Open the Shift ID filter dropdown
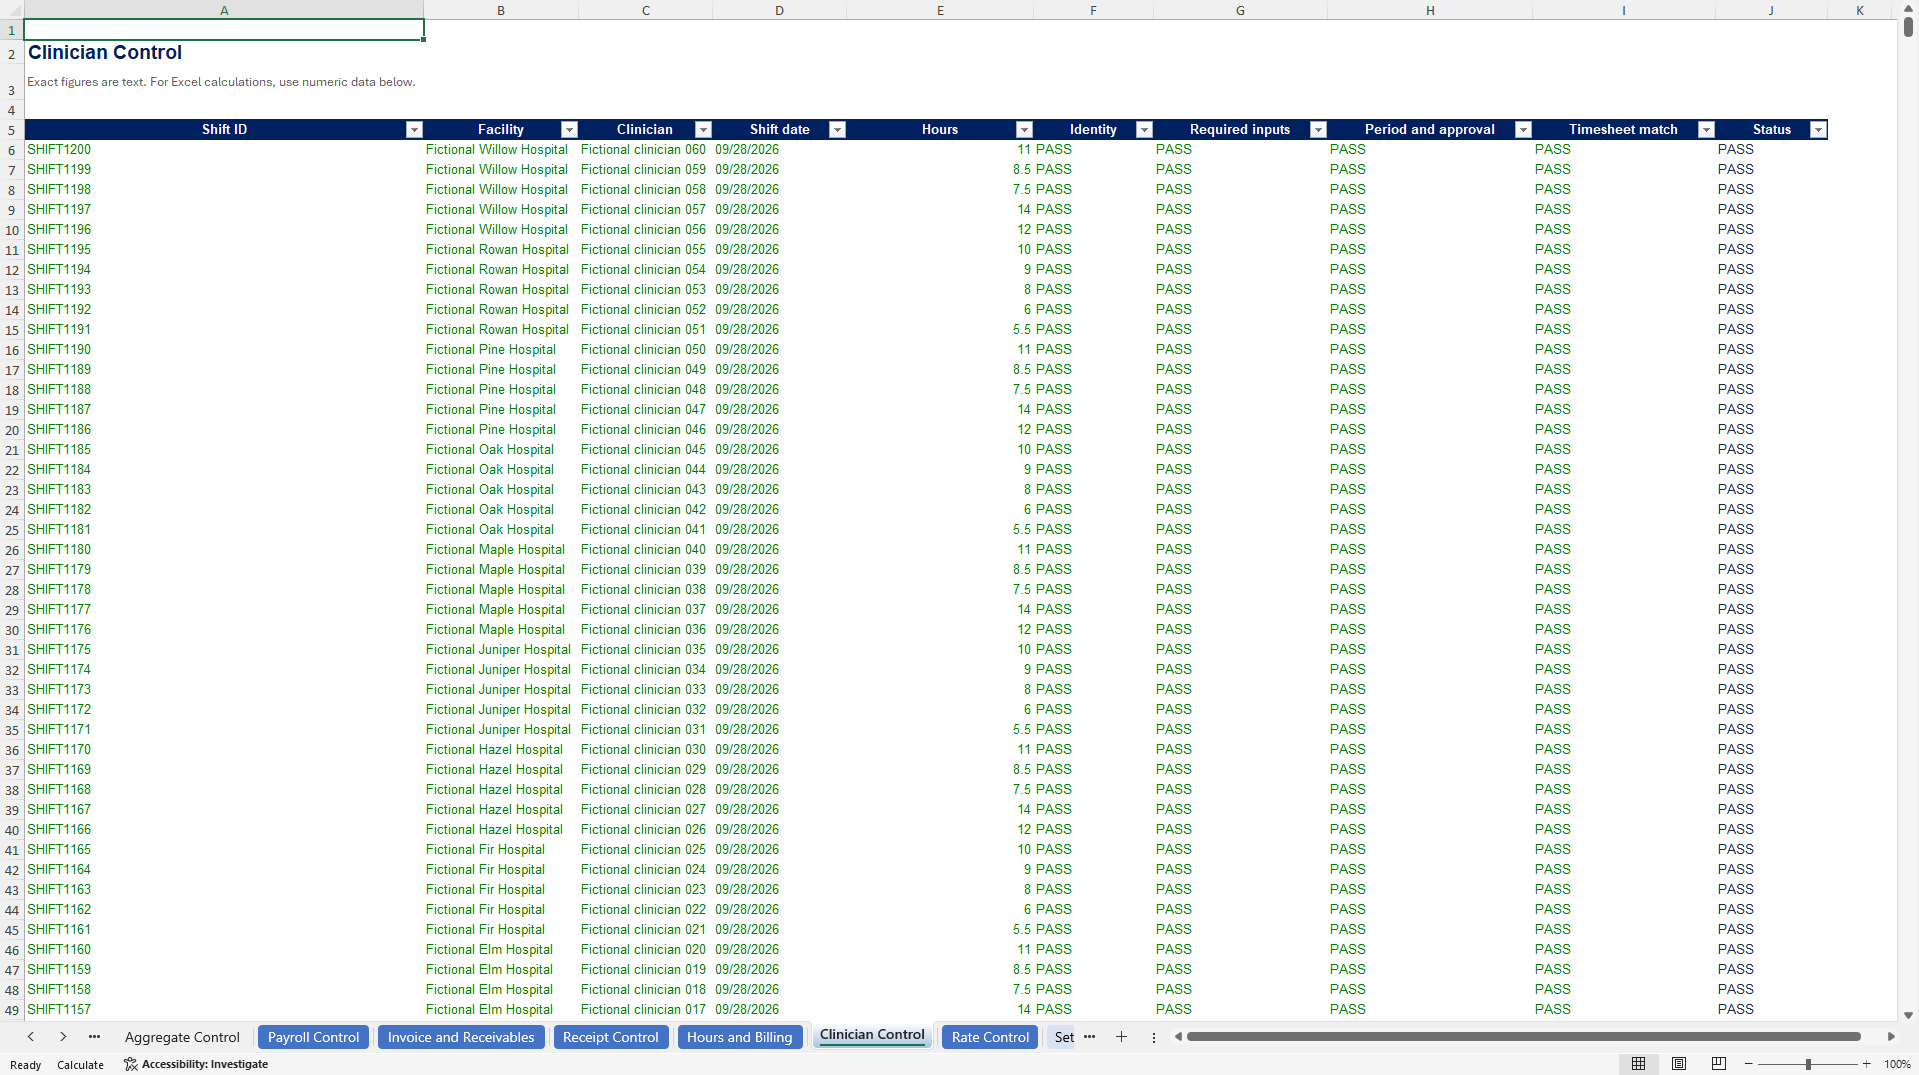1919x1075 pixels. (x=414, y=130)
